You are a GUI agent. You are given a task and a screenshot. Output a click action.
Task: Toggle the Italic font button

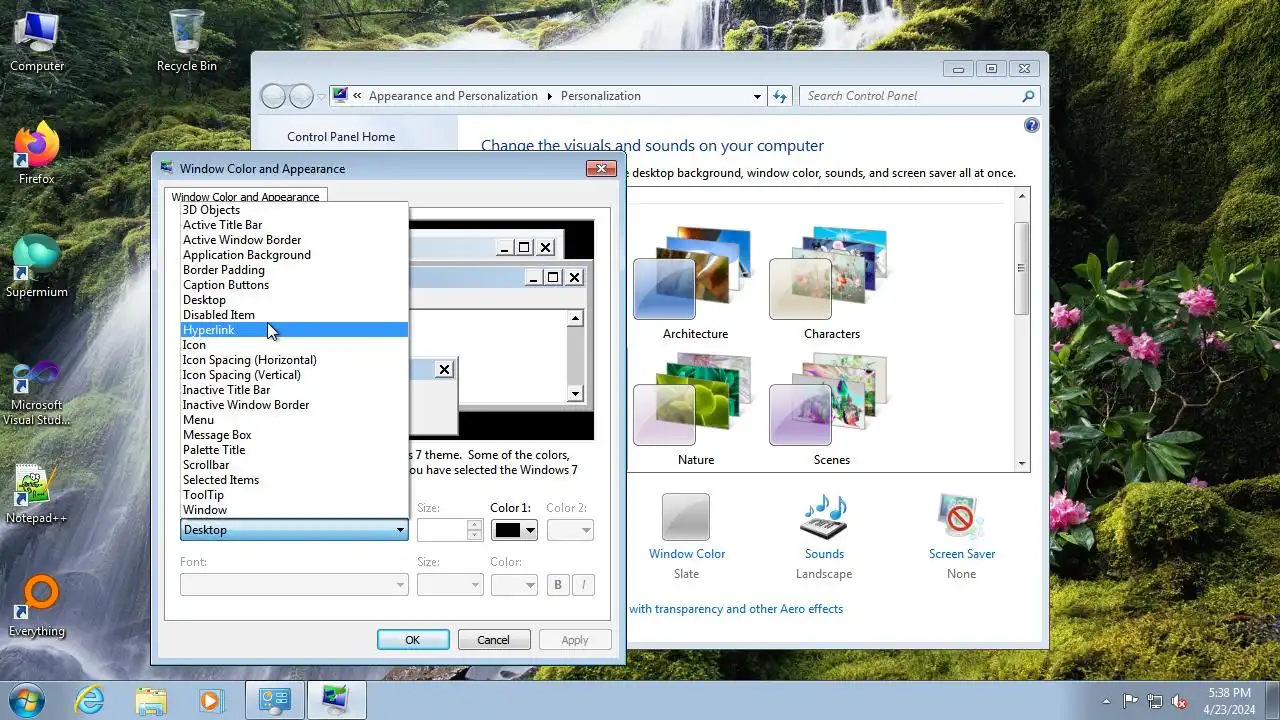[x=583, y=585]
